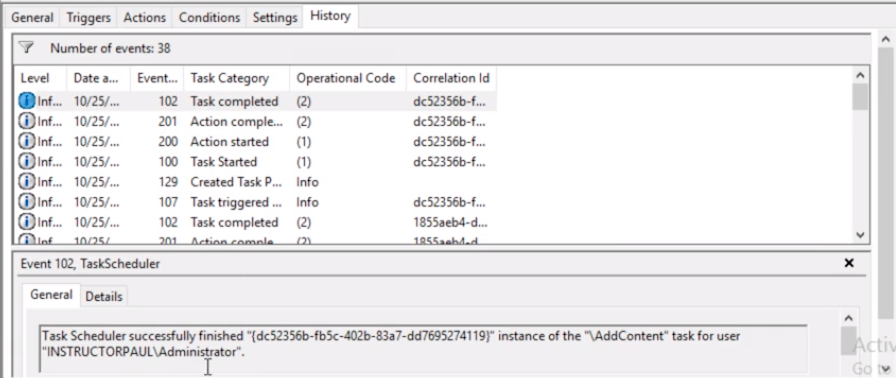Click the outer pane scroll up arrow
Screen dimensions: 896x378
tap(885, 39)
